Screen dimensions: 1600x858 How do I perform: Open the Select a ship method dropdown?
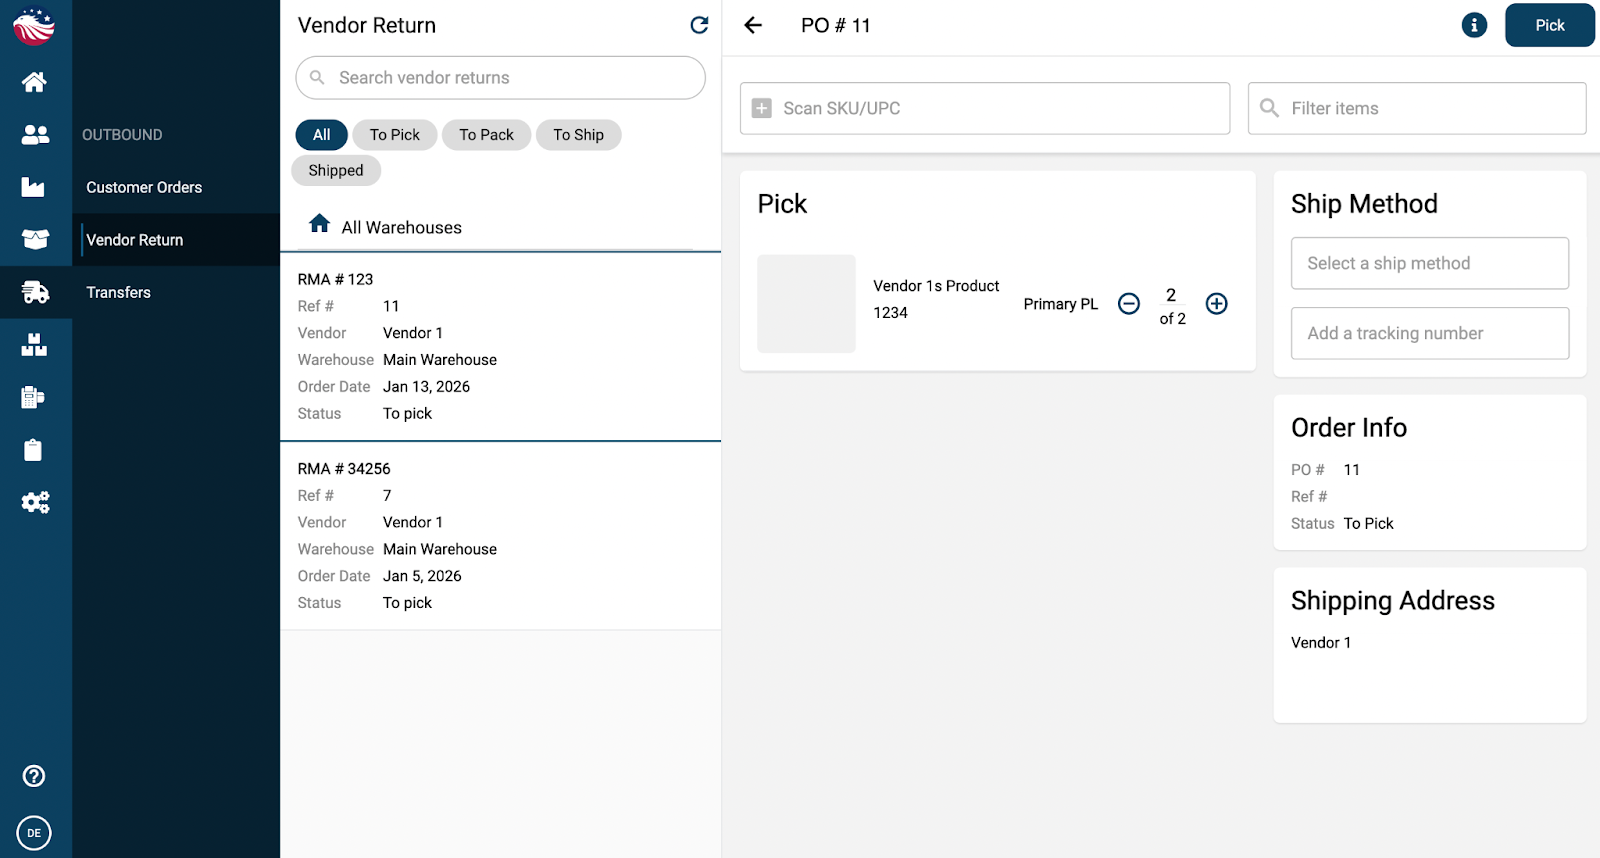[1429, 263]
